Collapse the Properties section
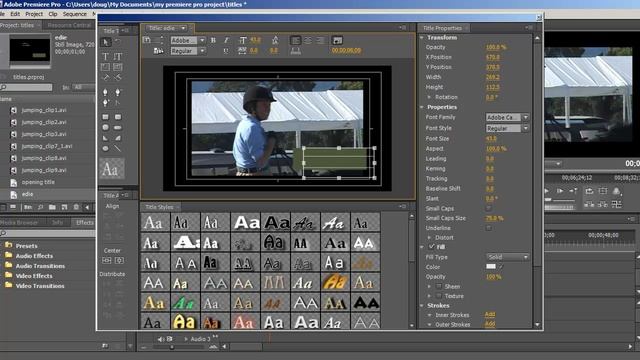The height and width of the screenshot is (360, 640). (422, 107)
